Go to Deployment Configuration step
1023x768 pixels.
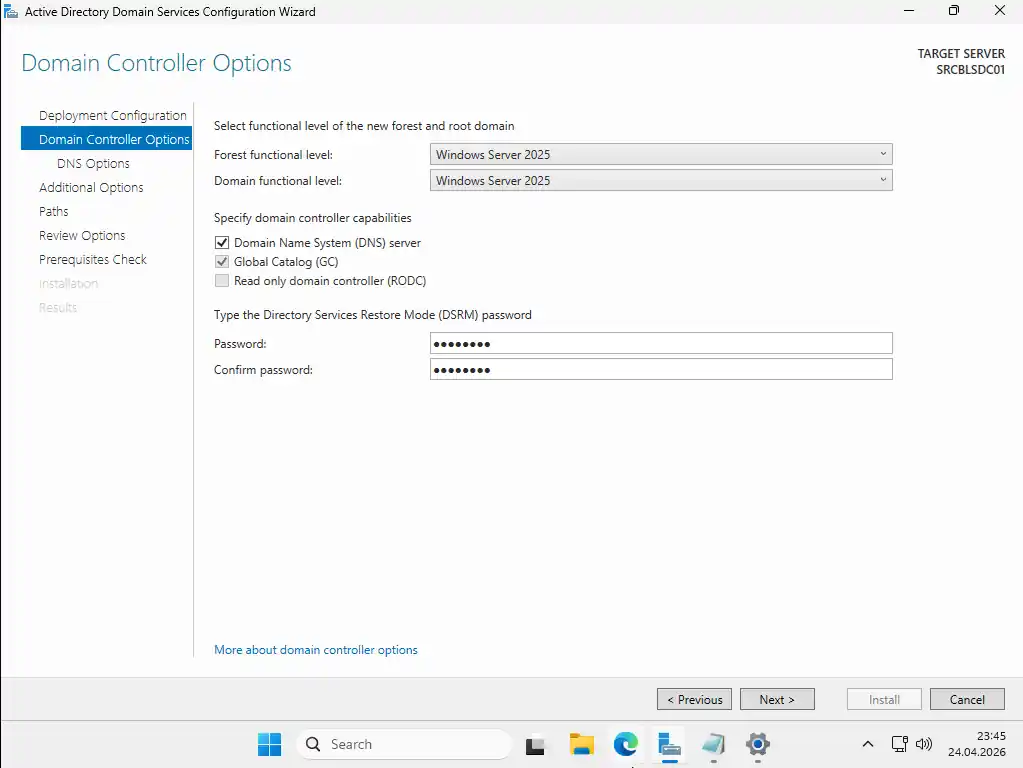coord(113,115)
